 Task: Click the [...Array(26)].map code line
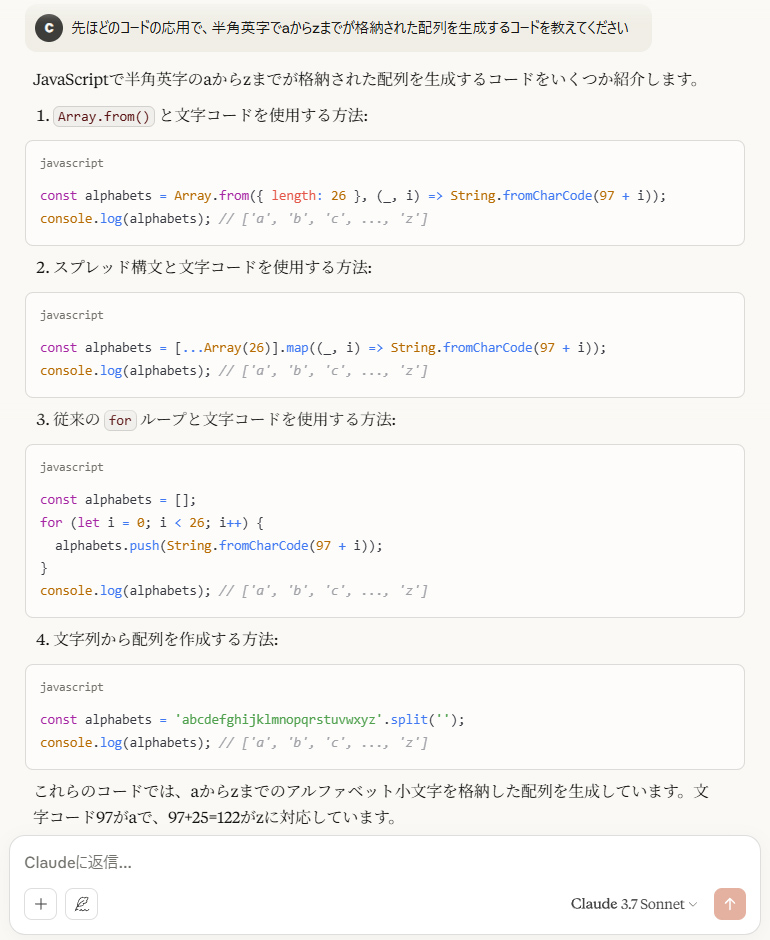[323, 347]
